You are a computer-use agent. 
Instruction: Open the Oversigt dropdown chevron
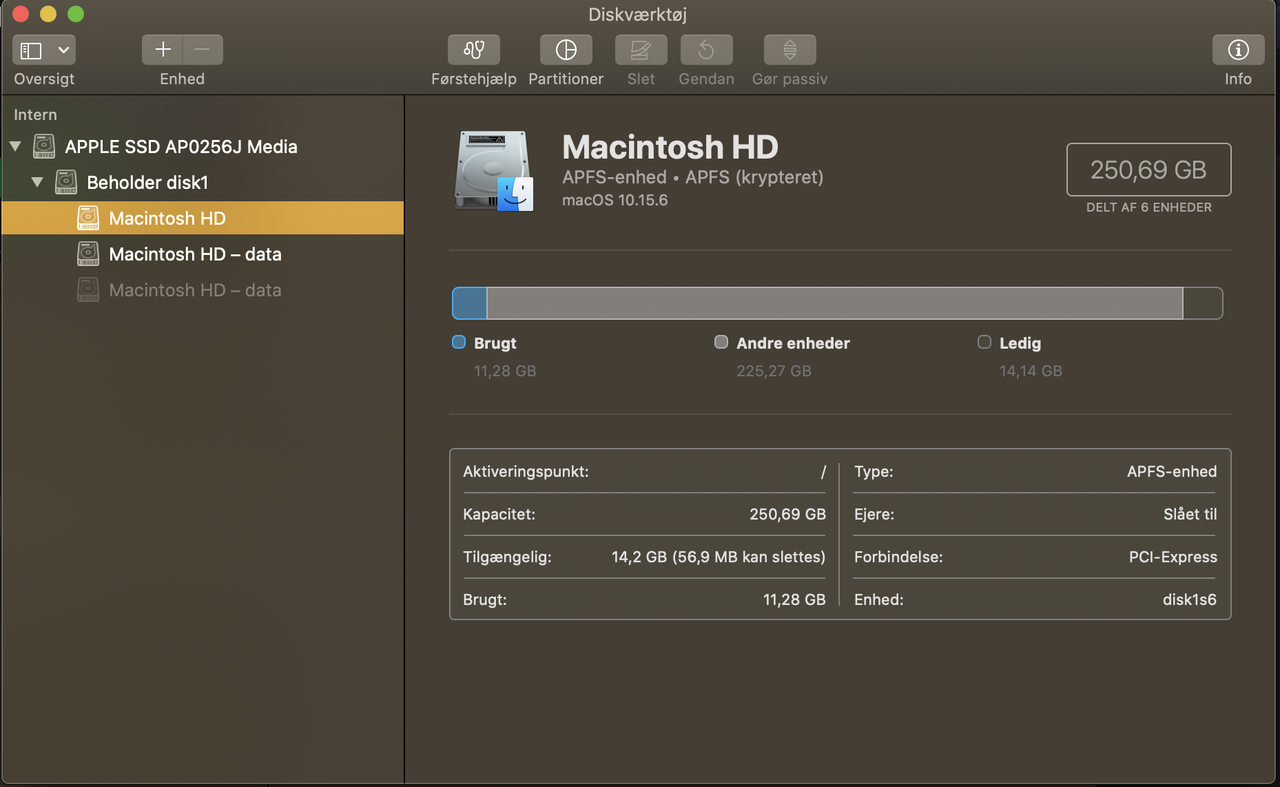[64, 50]
